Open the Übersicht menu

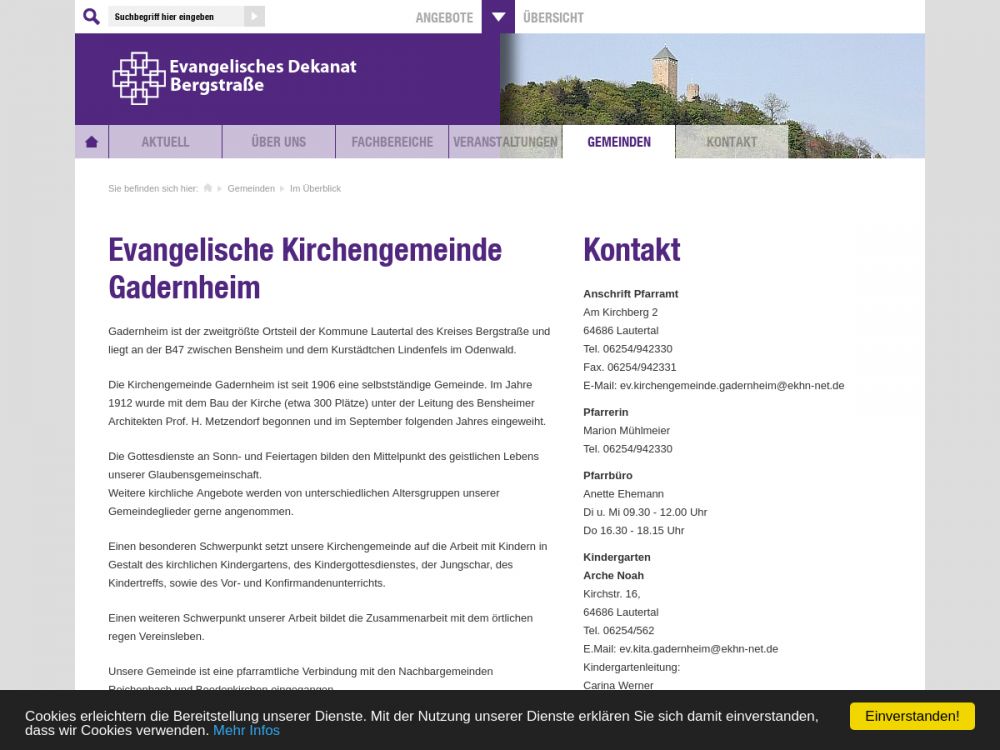tap(553, 17)
